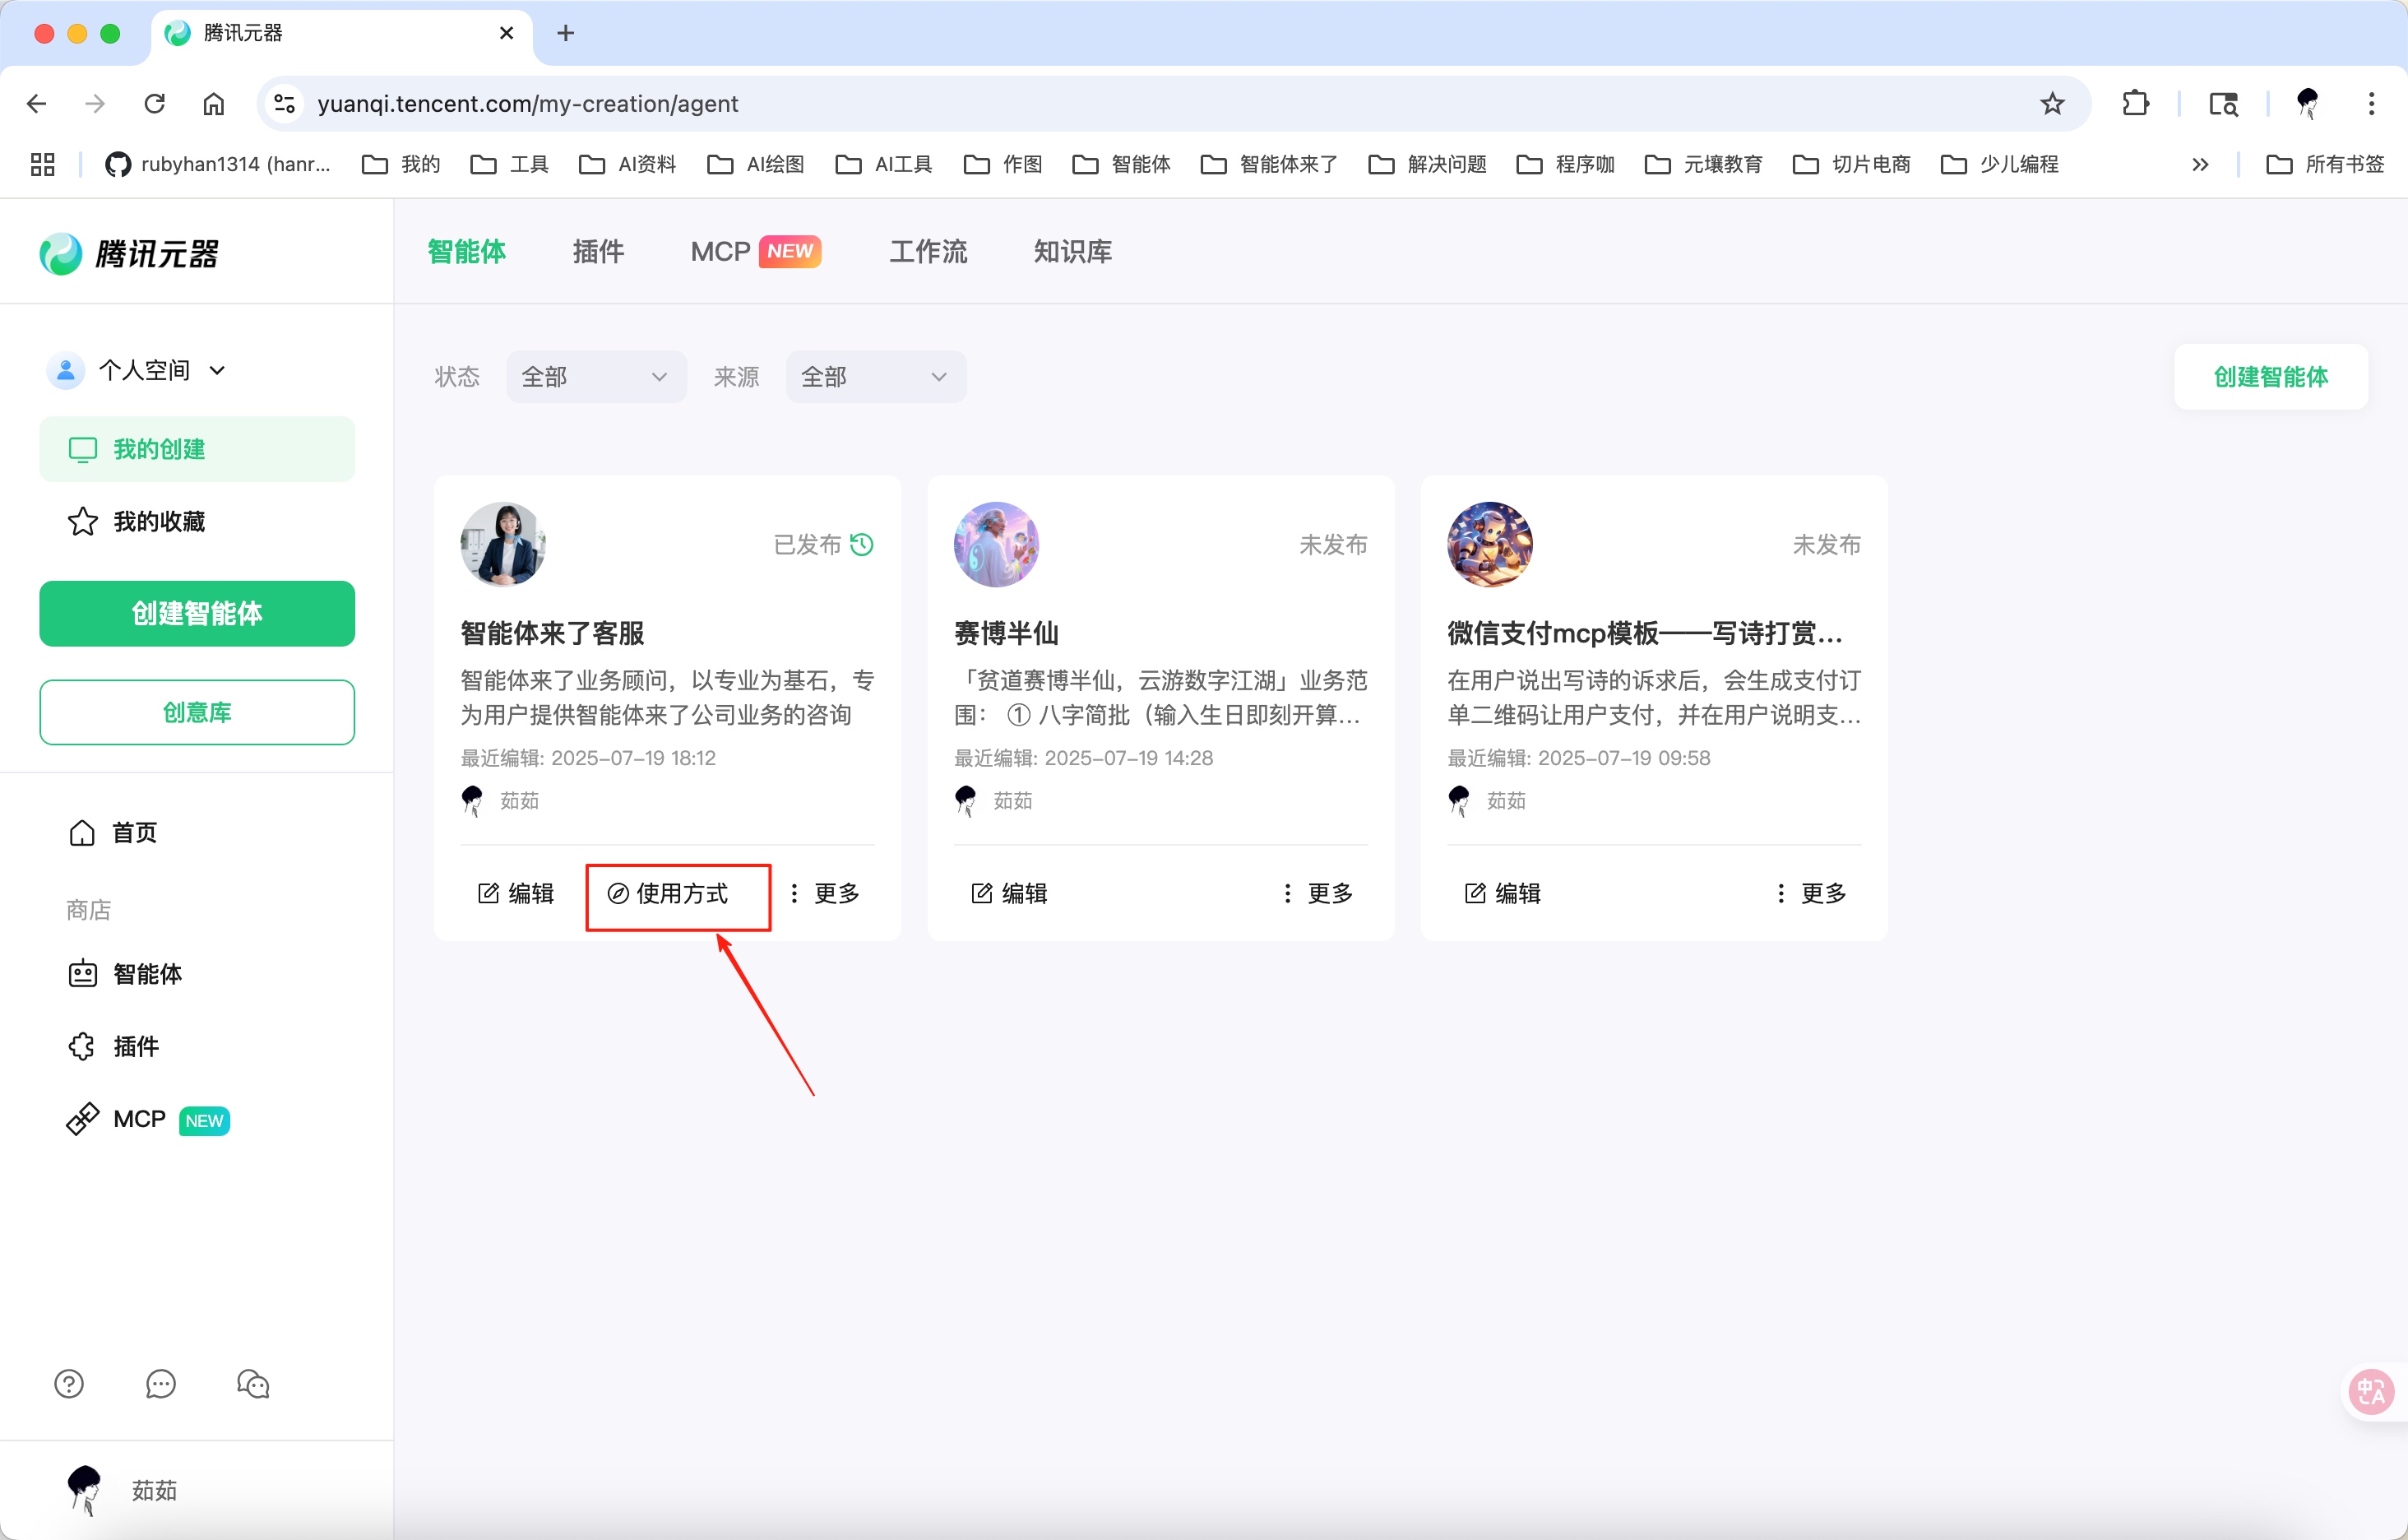Open the 智能体 robot icon under 商店
The width and height of the screenshot is (2408, 1540).
(83, 973)
